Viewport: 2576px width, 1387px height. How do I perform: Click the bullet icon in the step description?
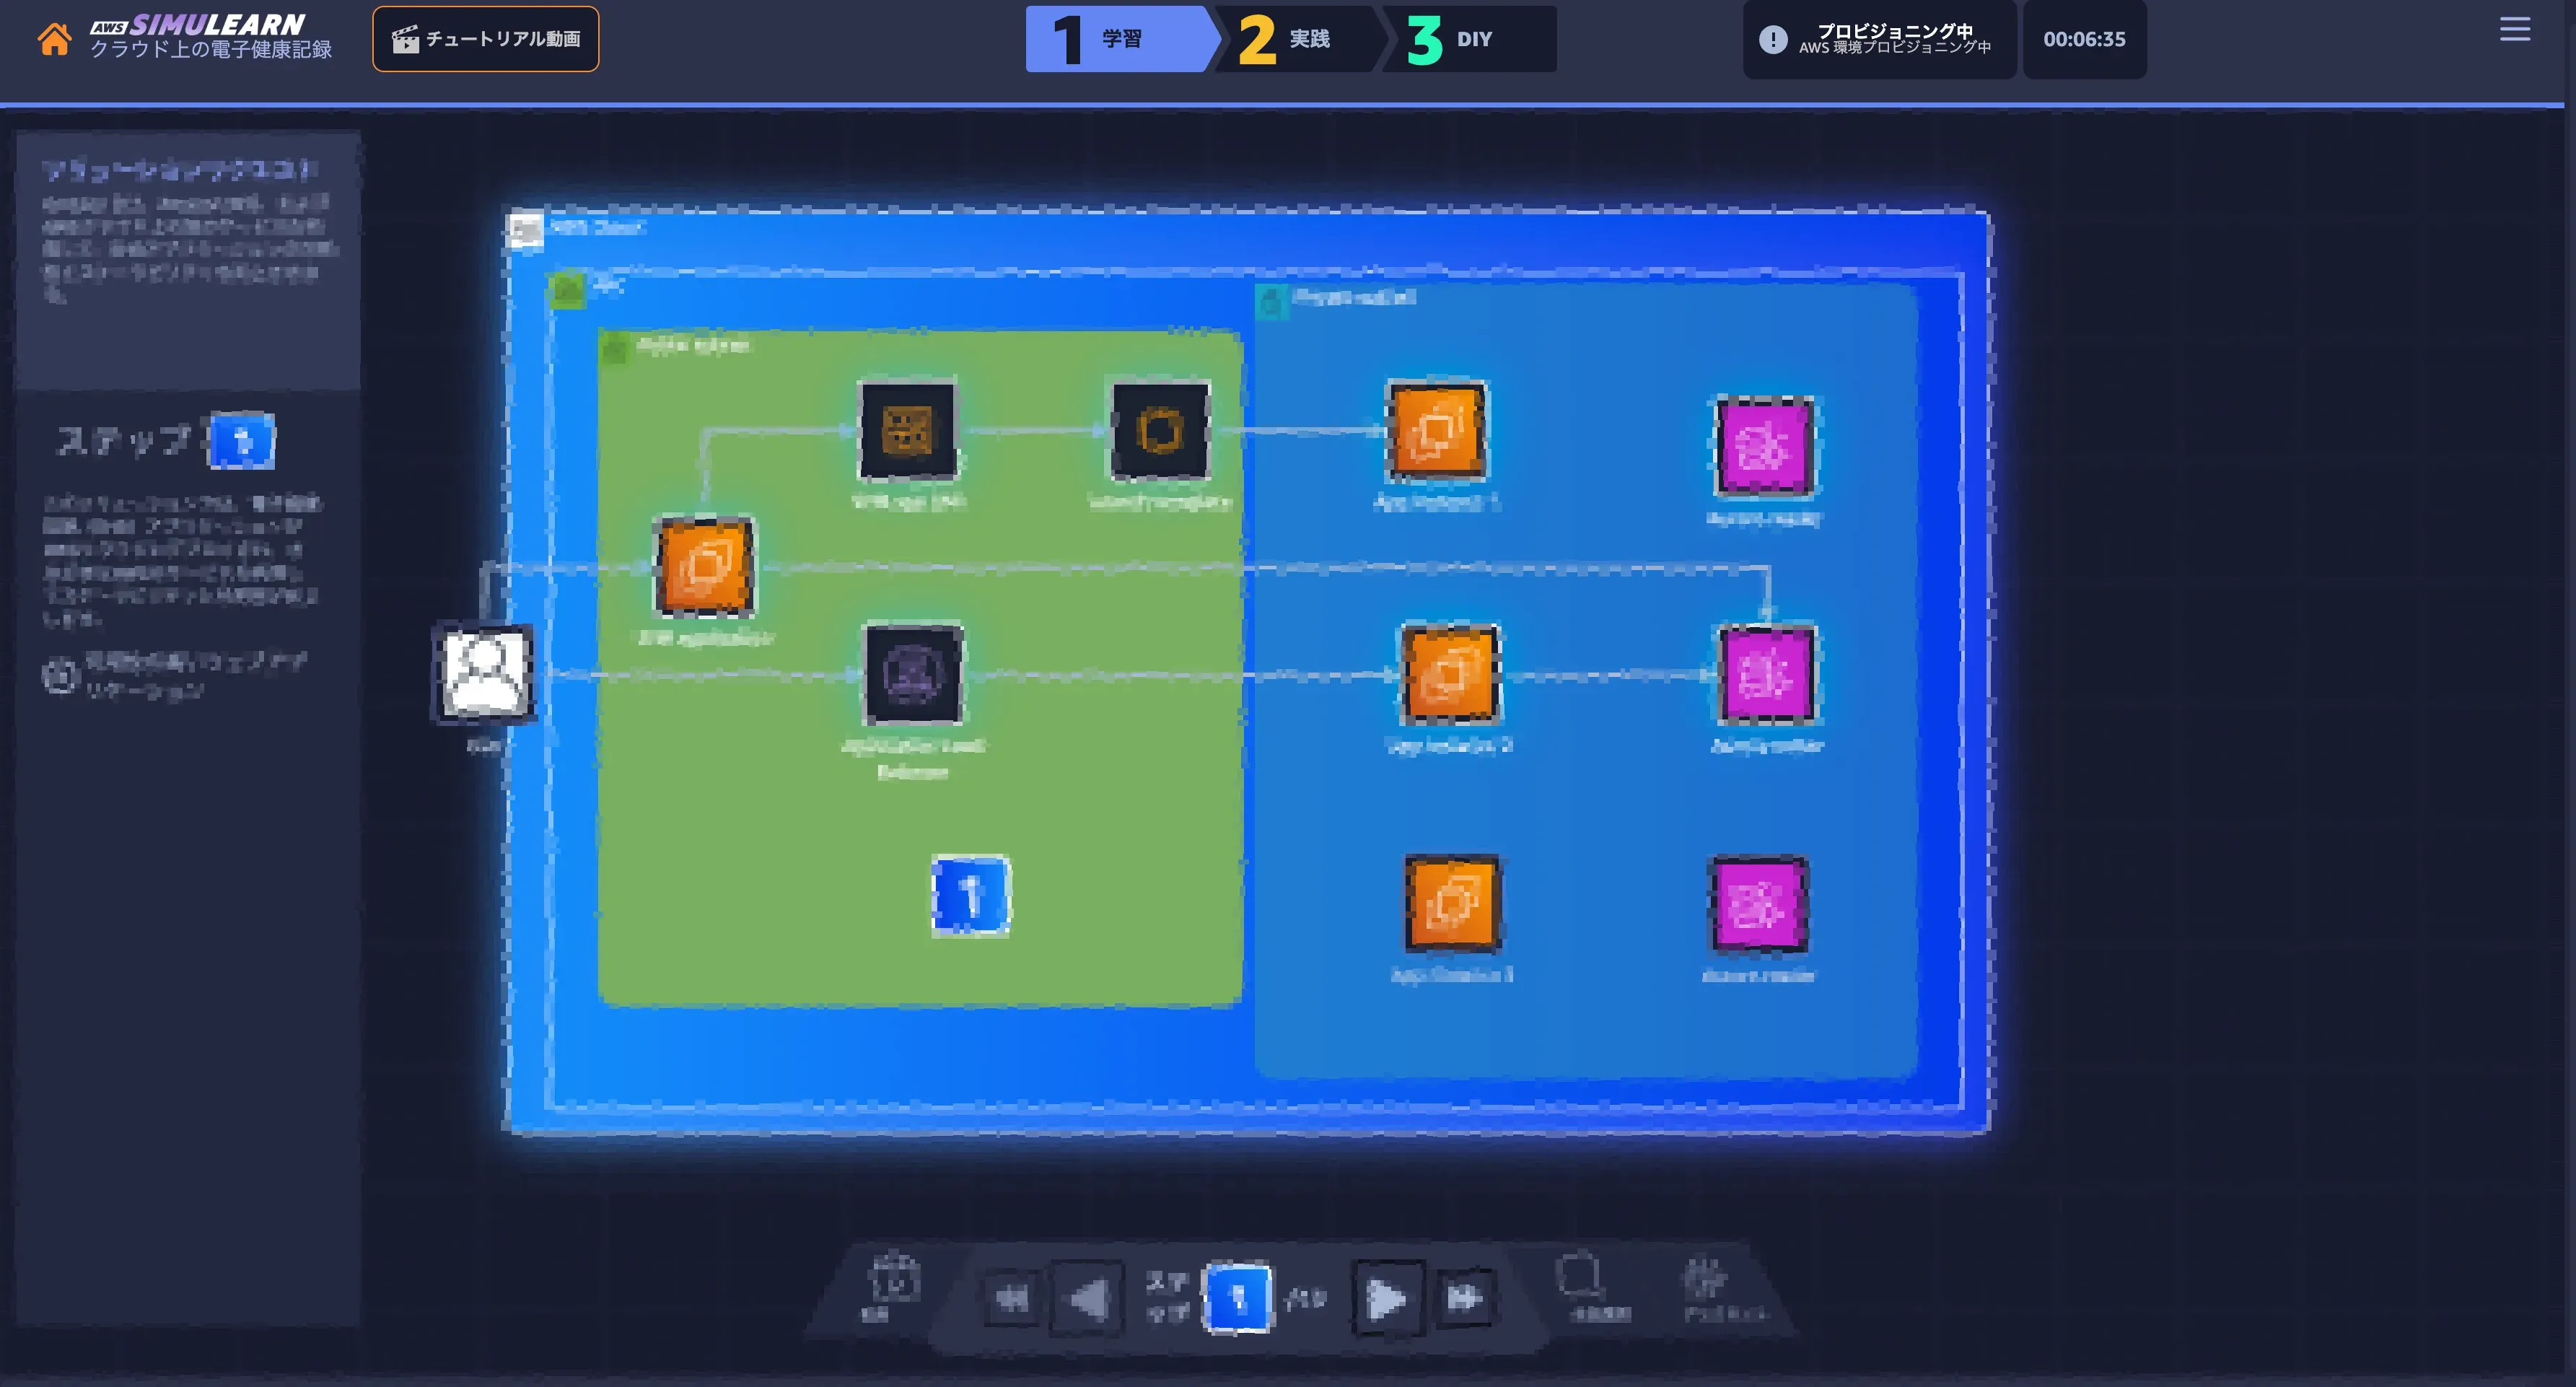pos(60,675)
